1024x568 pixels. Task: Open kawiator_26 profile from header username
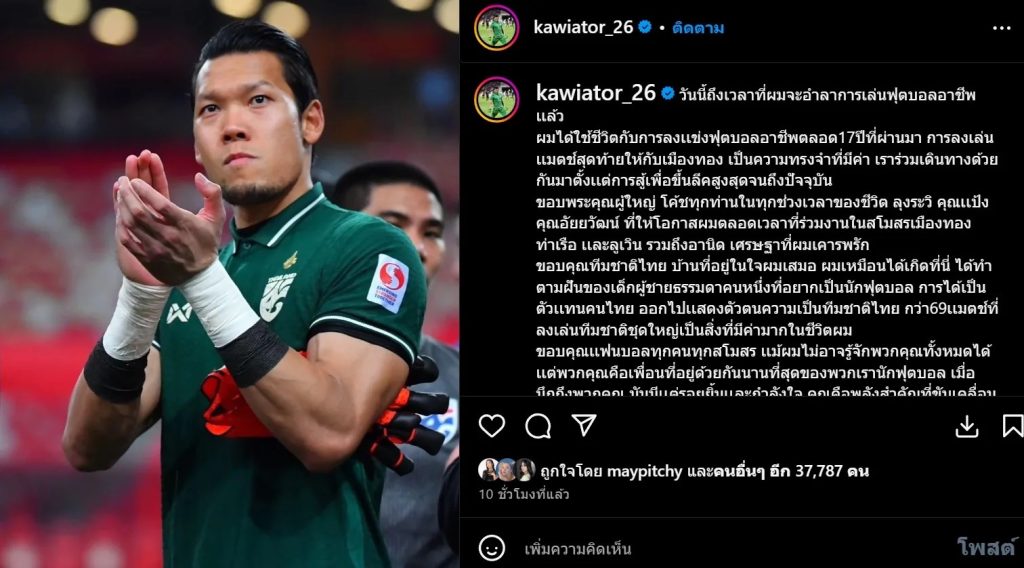[x=583, y=27]
